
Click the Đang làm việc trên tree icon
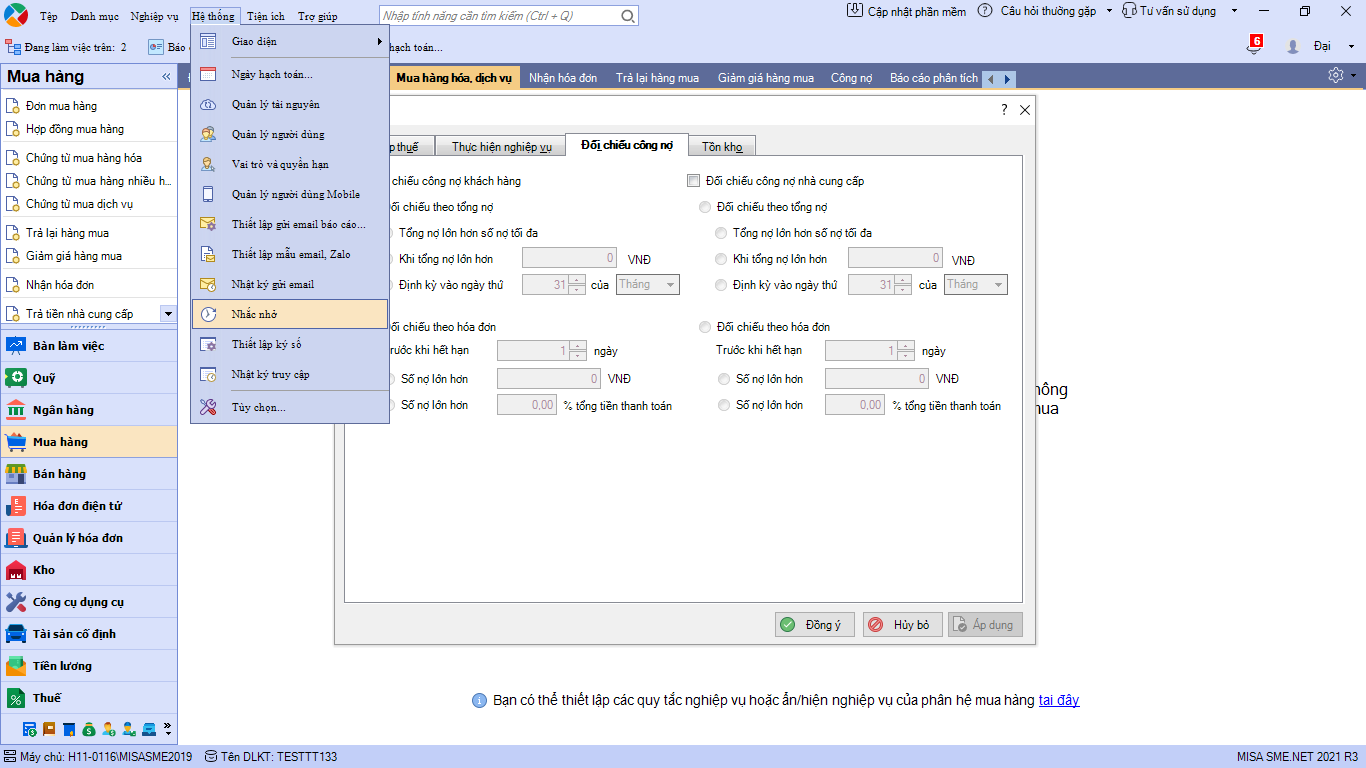click(13, 47)
